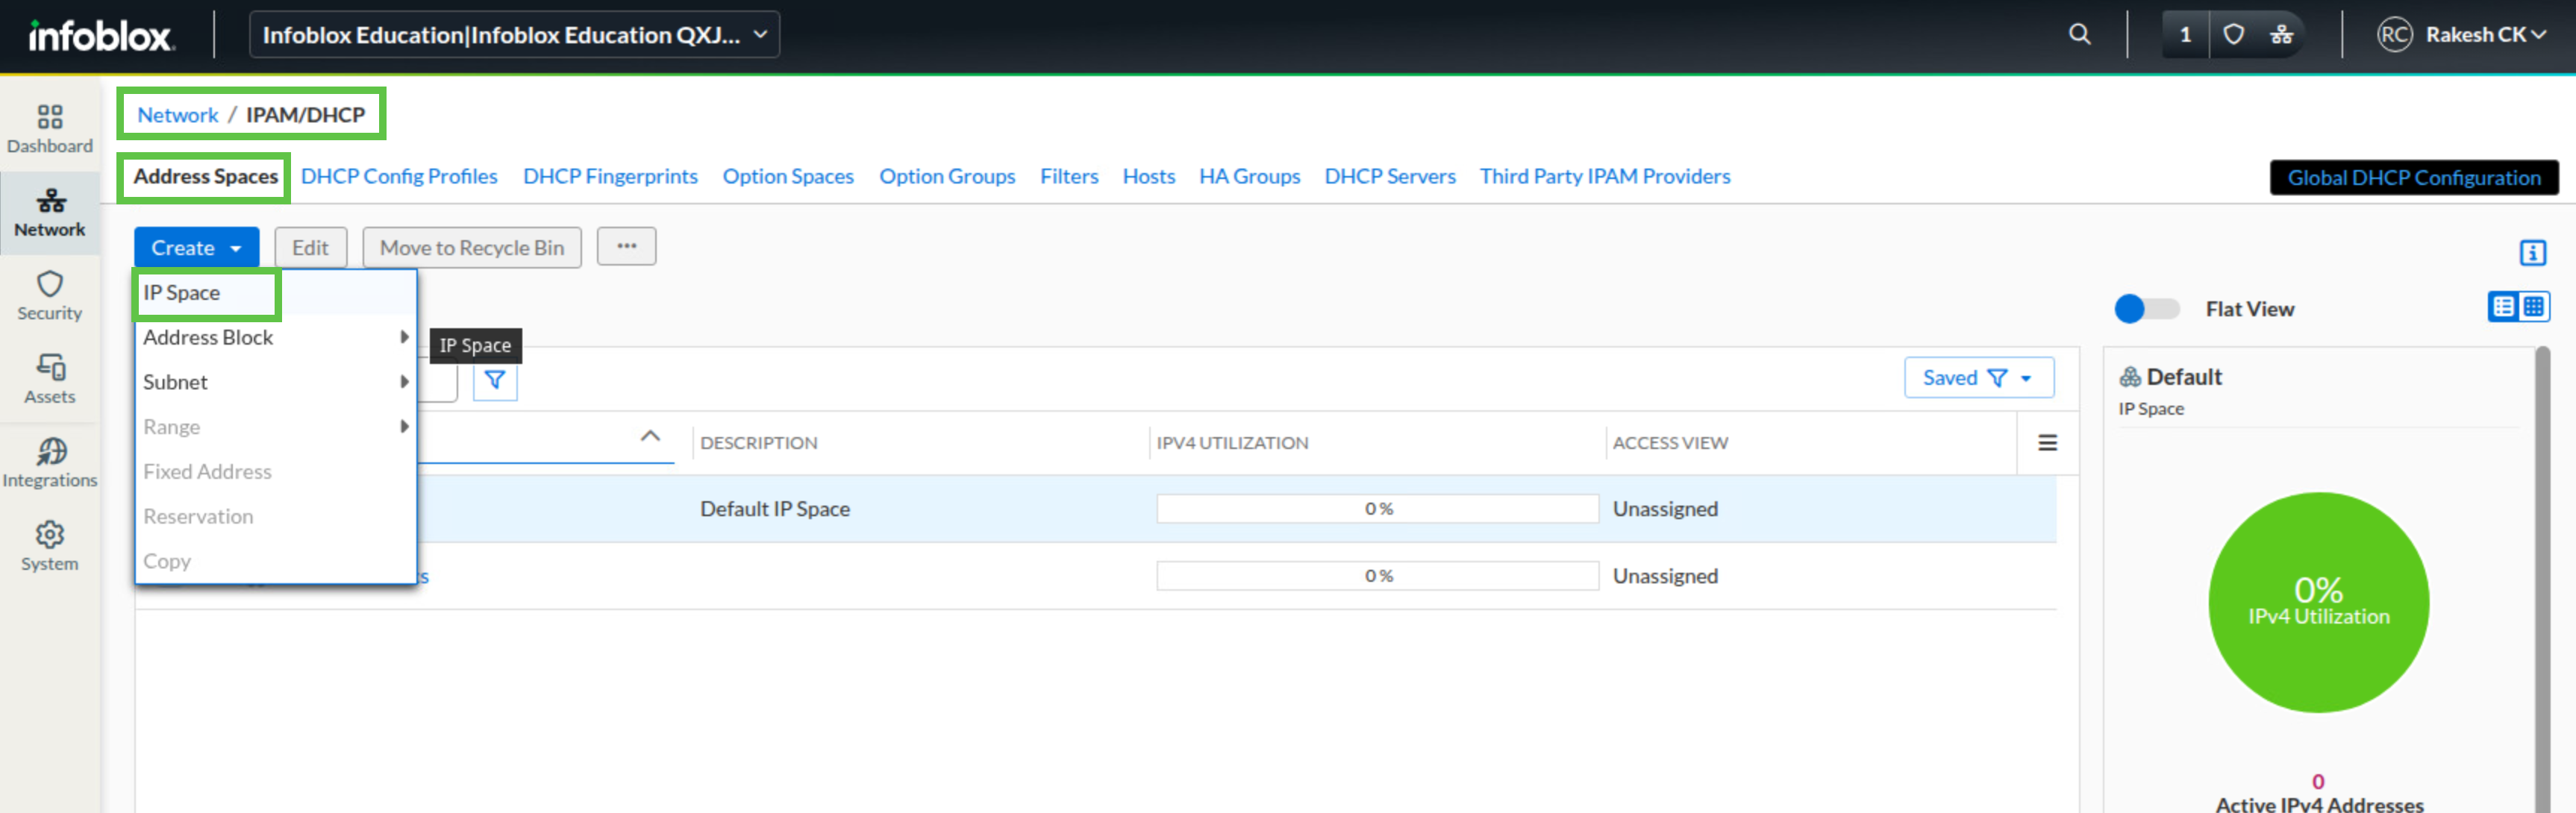Viewport: 2576px width, 813px height.
Task: Open the Option Groups tab
Action: (947, 177)
